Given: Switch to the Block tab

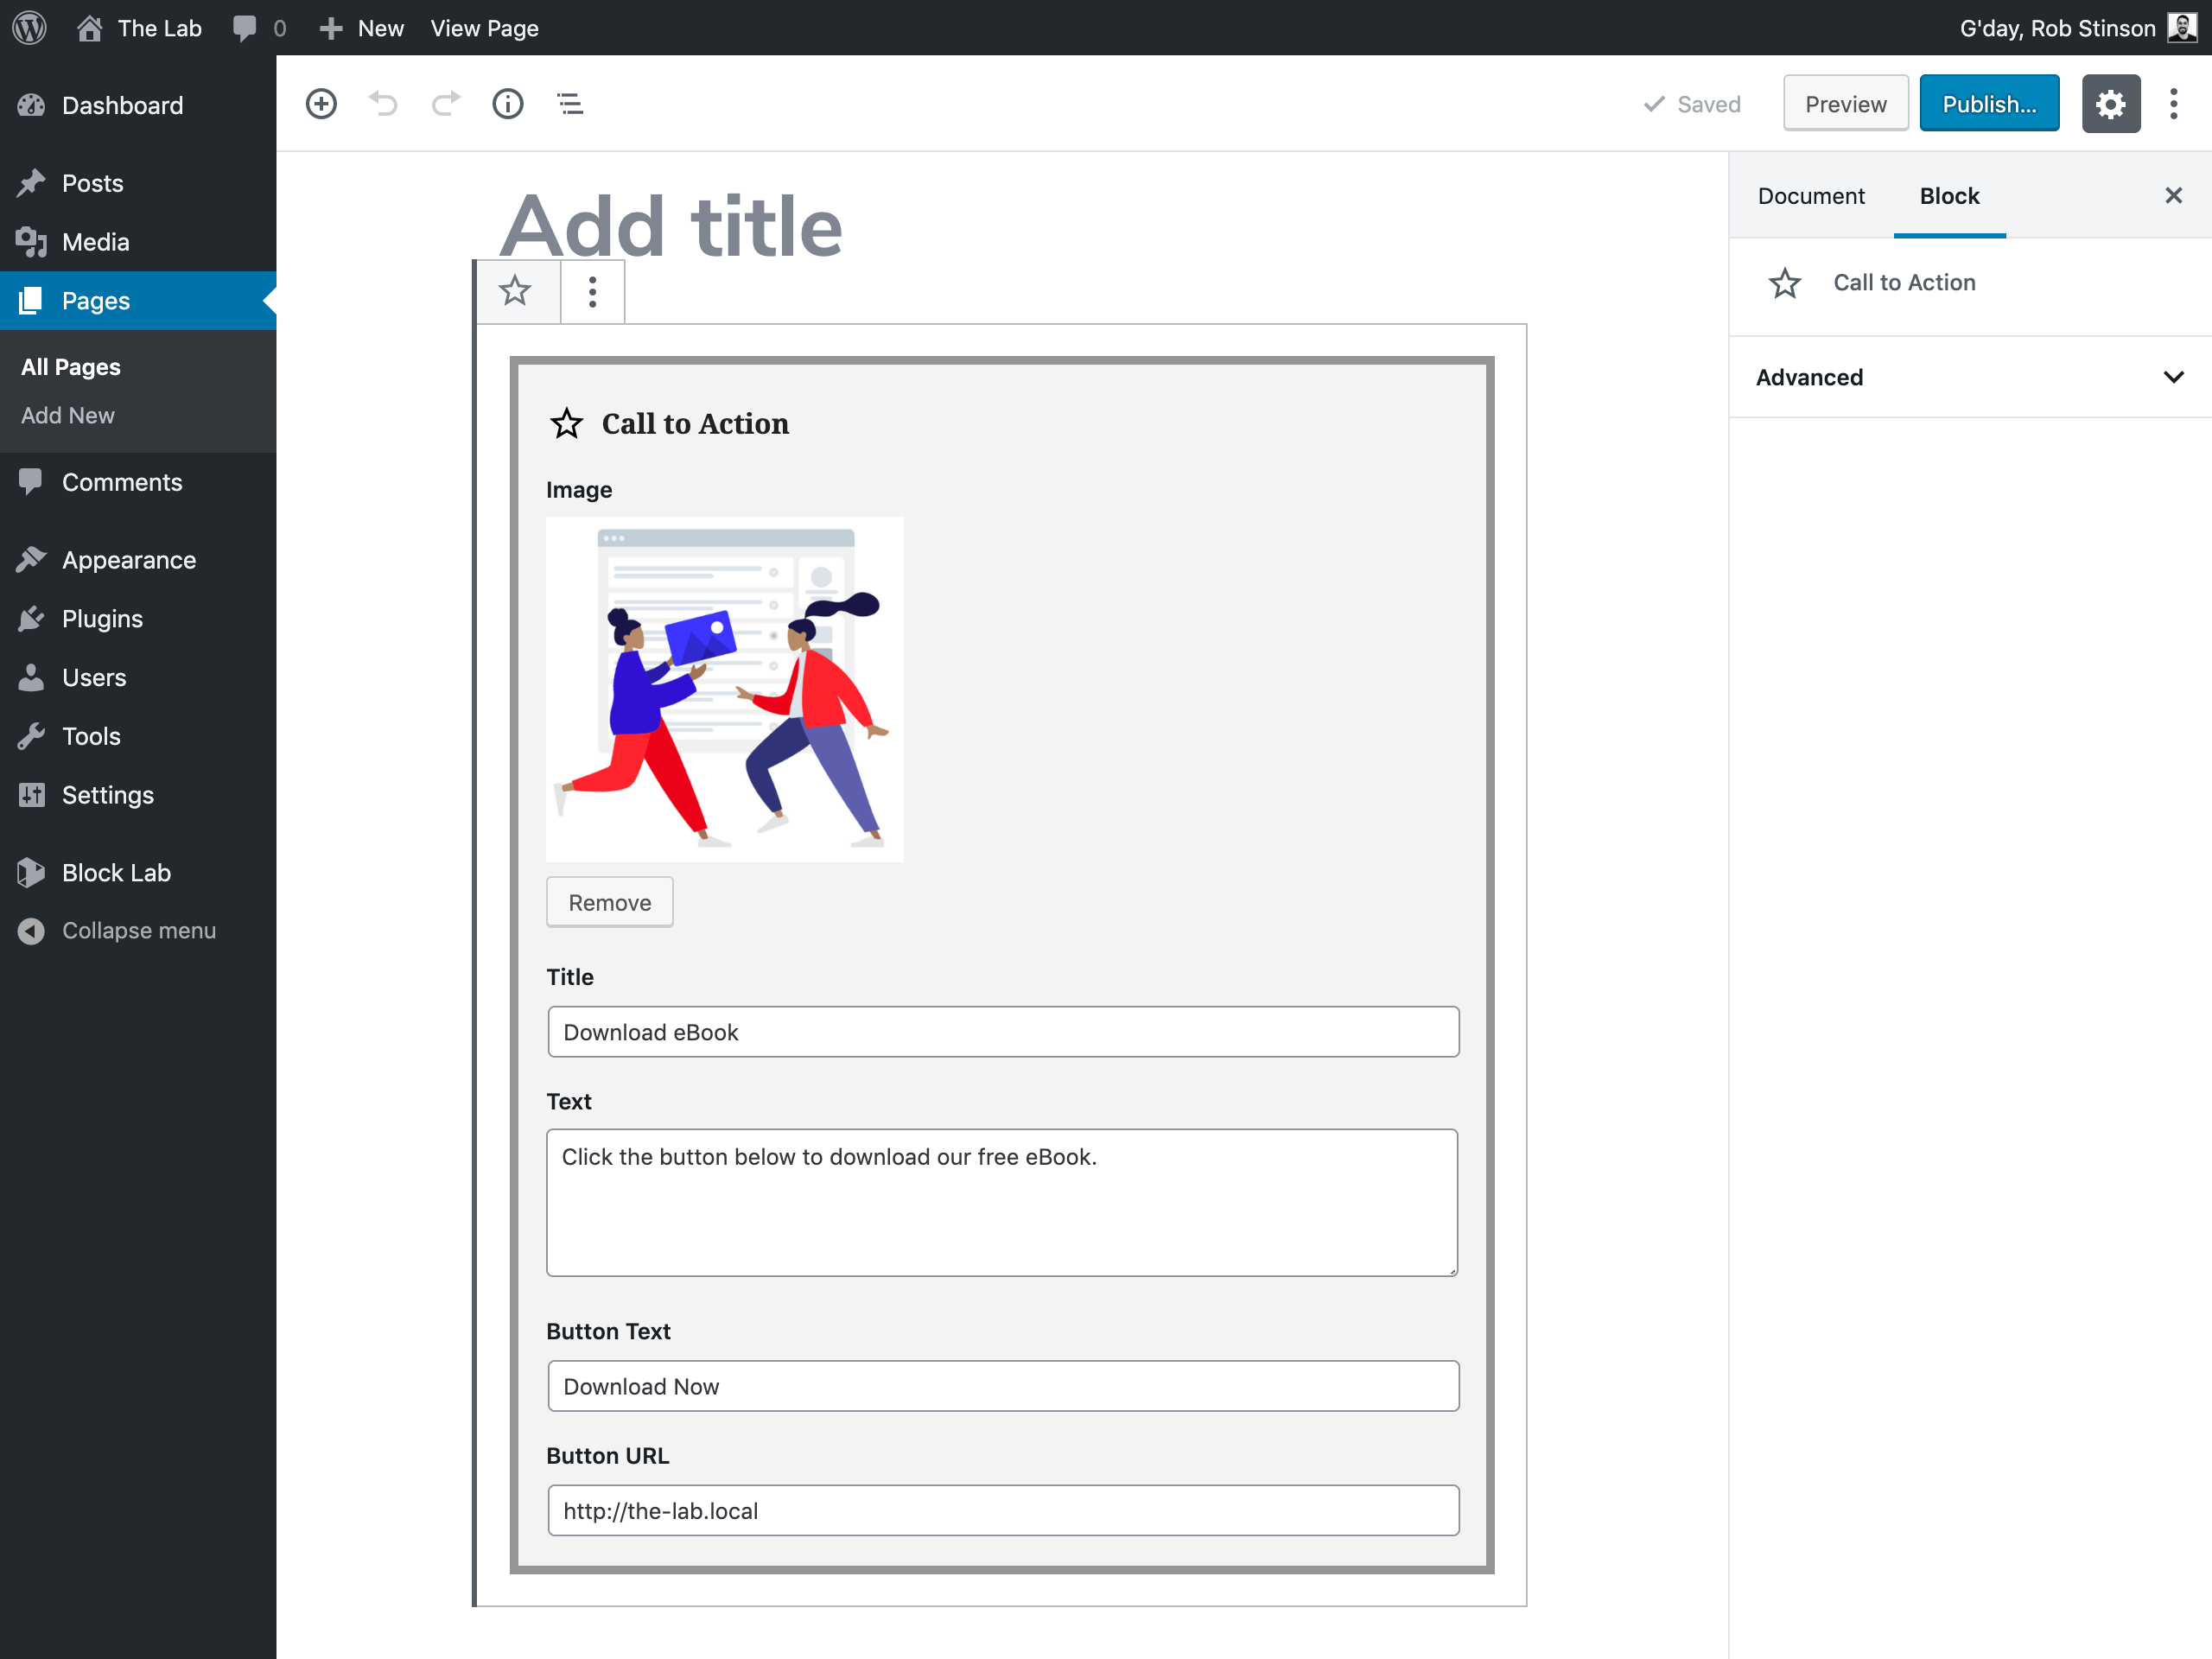Looking at the screenshot, I should pyautogui.click(x=1949, y=196).
